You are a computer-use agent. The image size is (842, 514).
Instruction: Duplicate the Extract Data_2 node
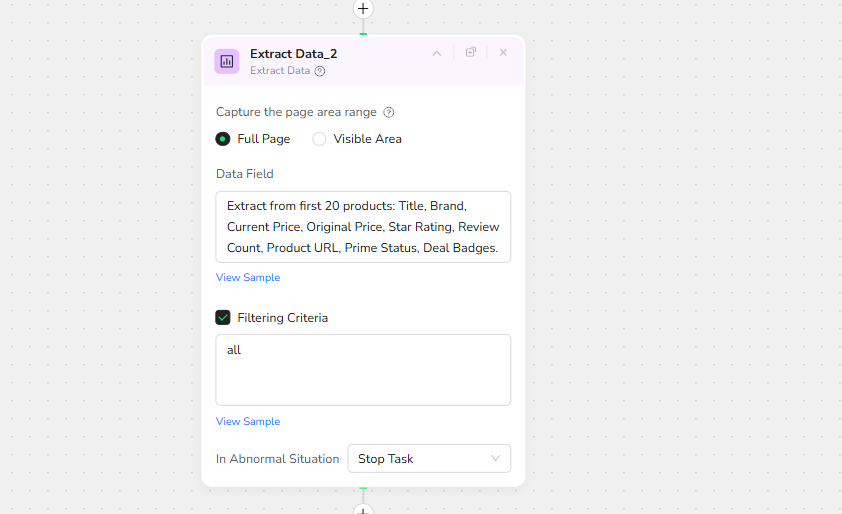pos(471,53)
